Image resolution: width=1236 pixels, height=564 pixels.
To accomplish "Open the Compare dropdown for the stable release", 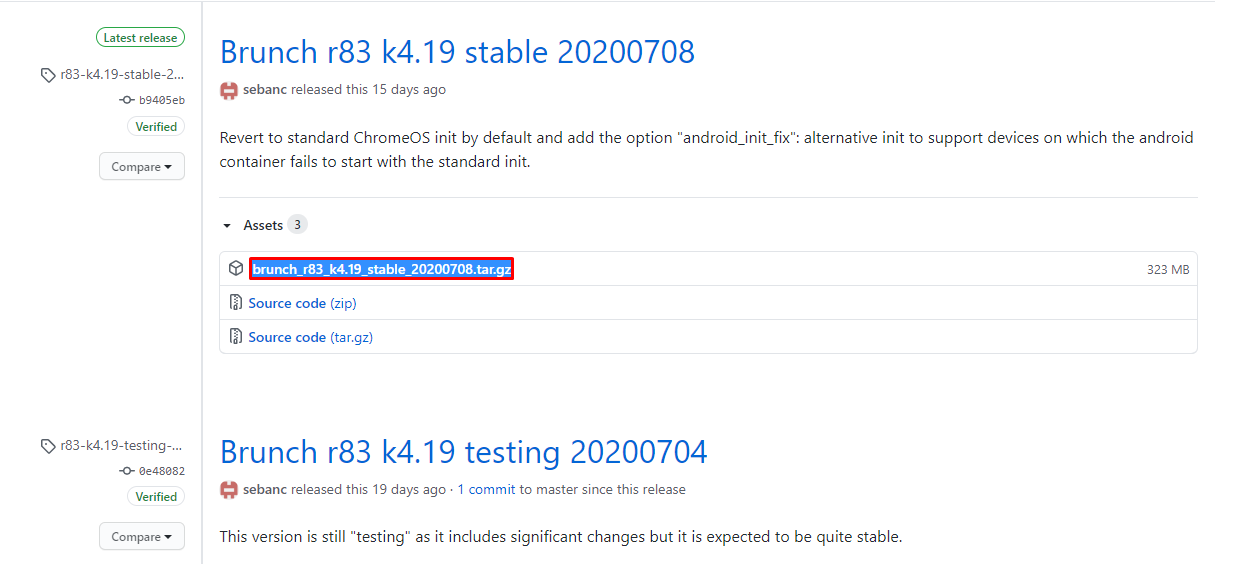I will coord(142,167).
